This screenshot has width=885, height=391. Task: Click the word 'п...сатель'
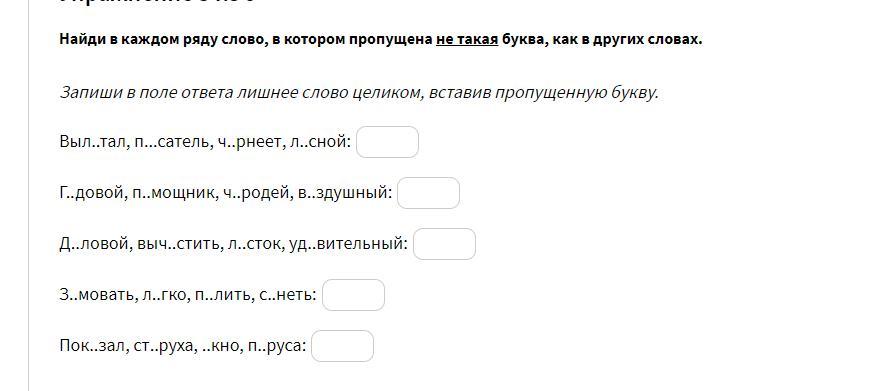173,142
